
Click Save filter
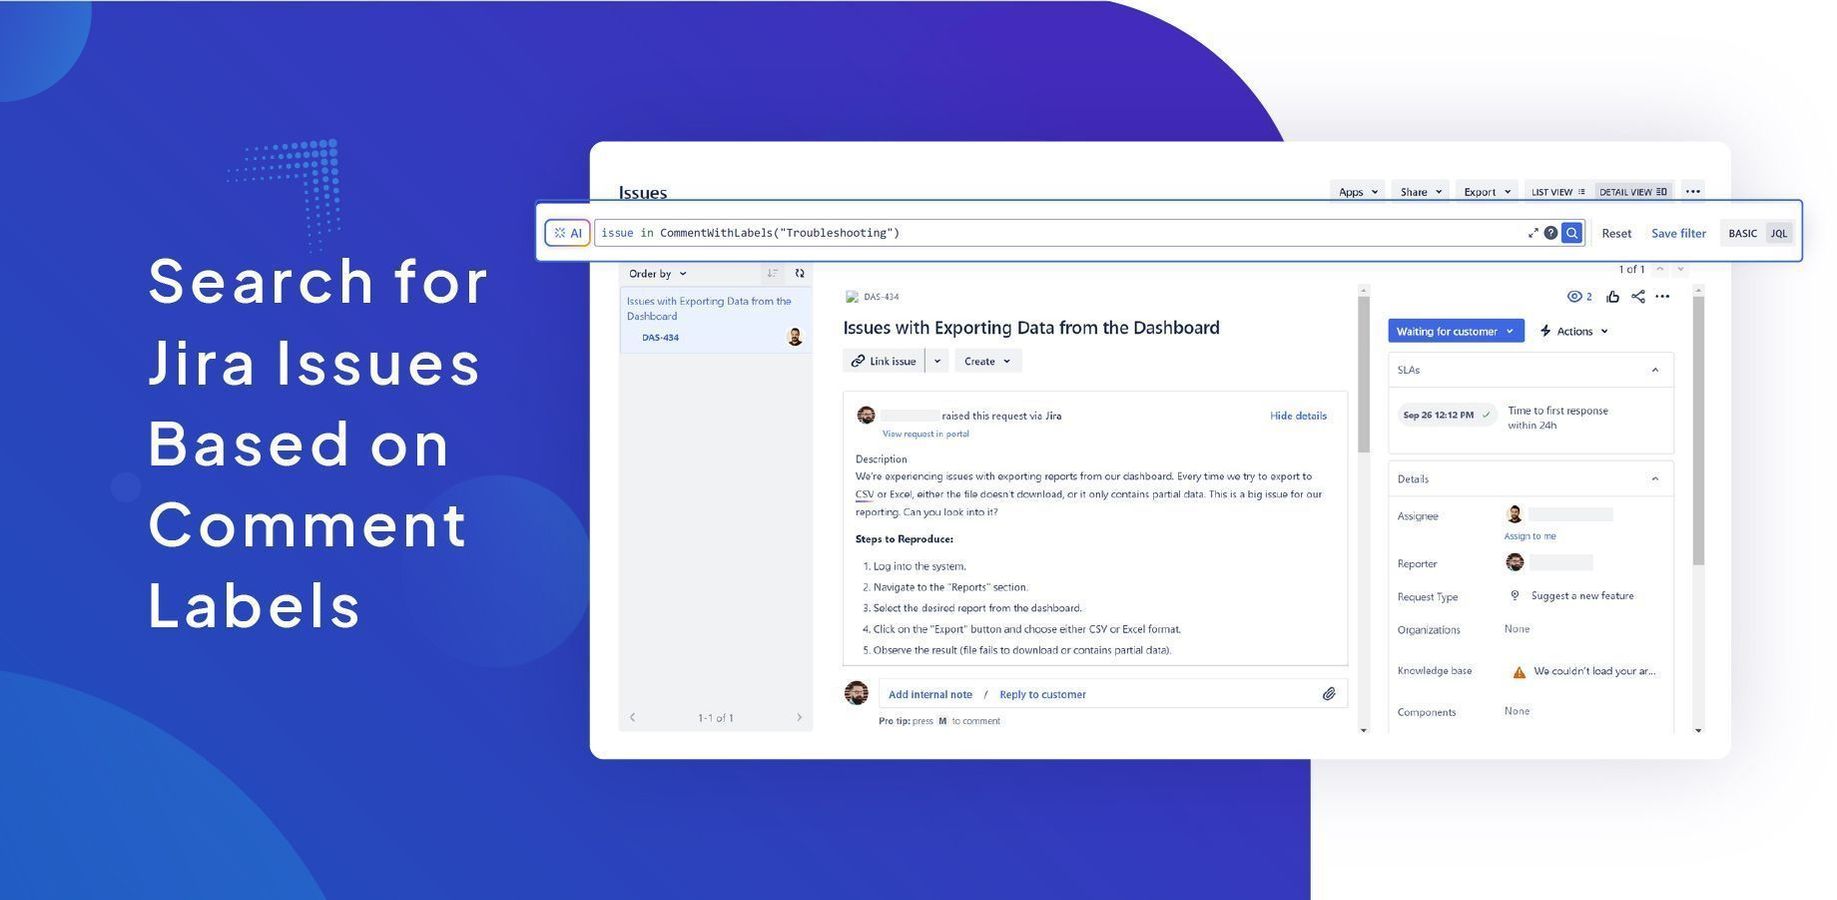click(x=1678, y=233)
